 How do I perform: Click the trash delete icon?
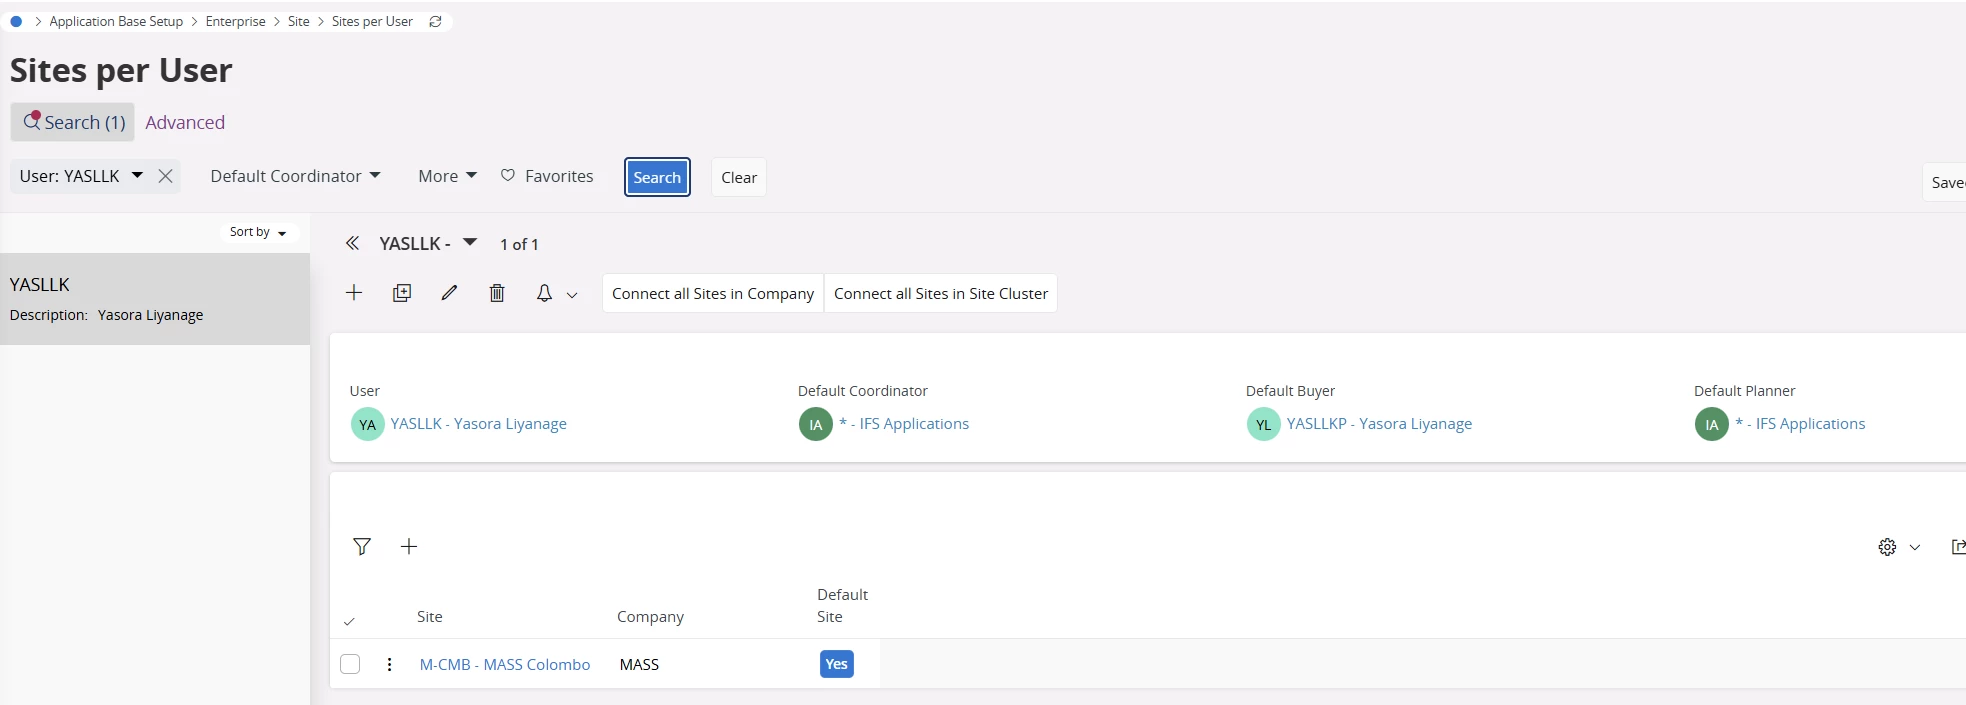click(497, 293)
